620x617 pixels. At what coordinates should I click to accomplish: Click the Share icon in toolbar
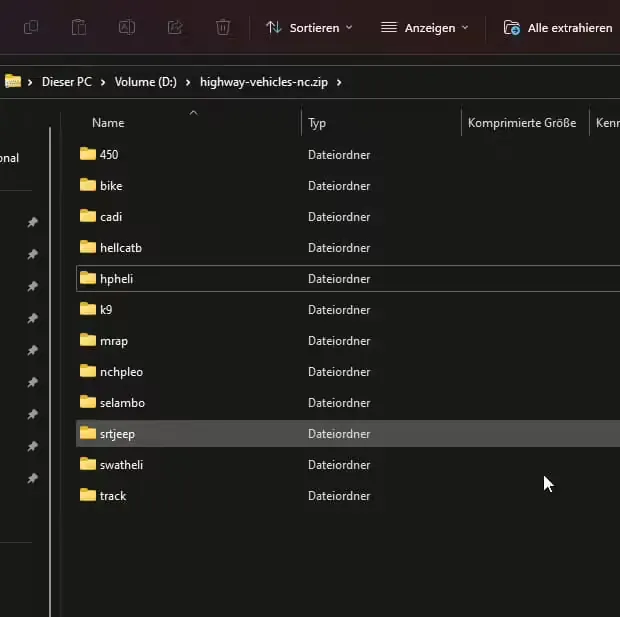tap(175, 27)
